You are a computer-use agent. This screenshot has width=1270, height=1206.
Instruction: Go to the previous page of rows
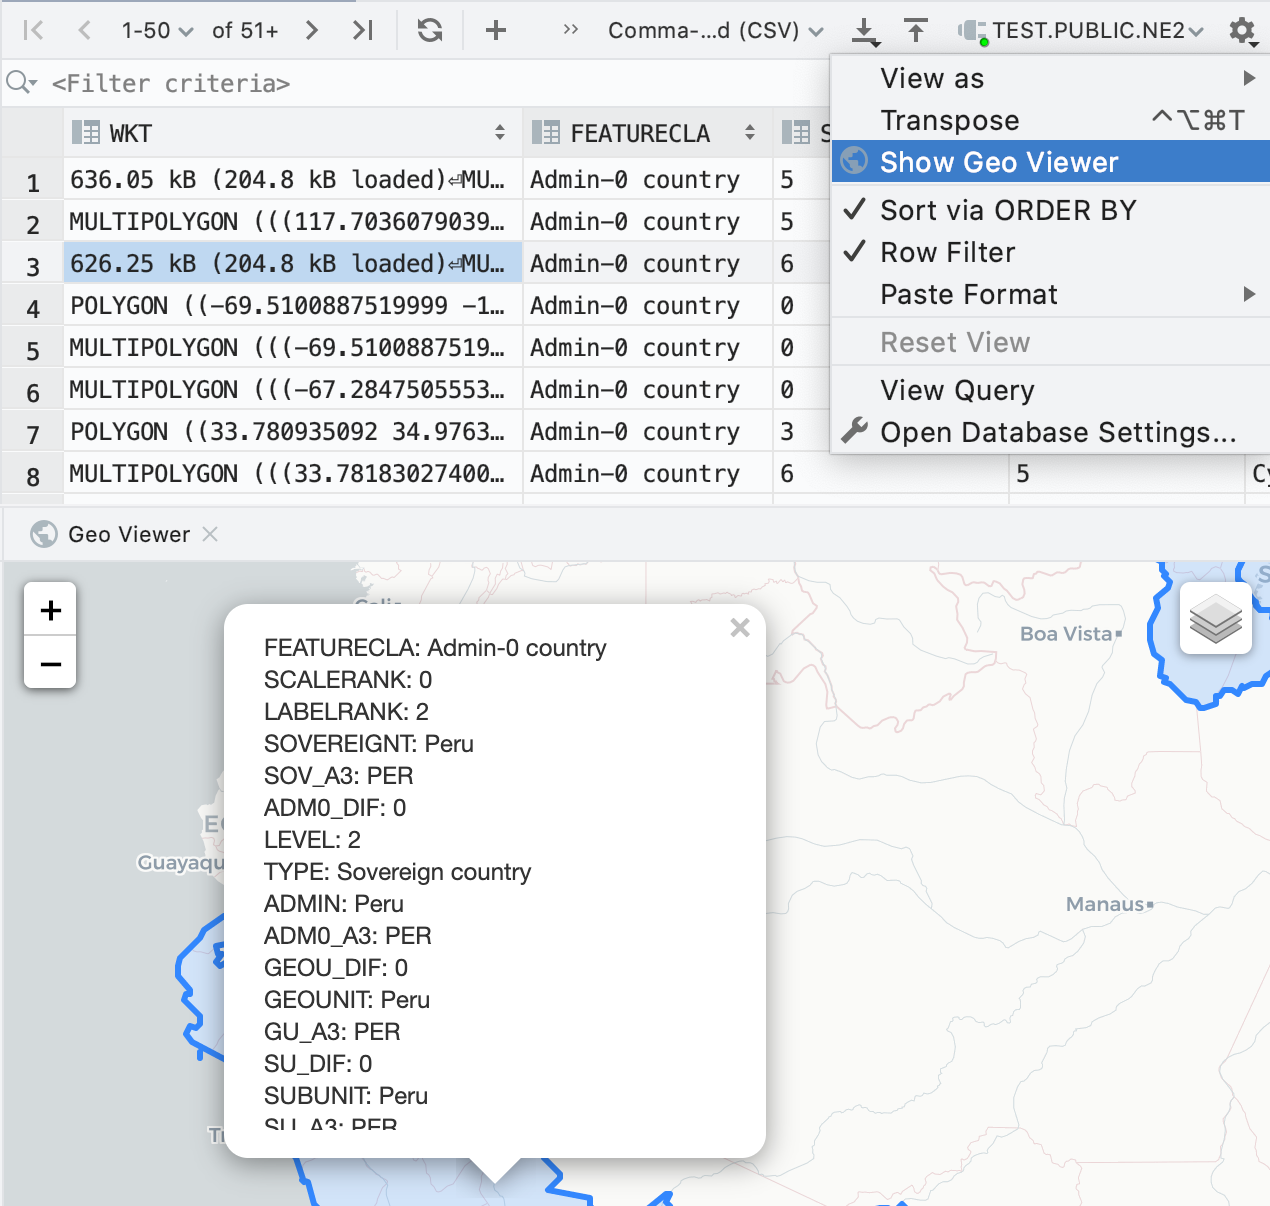point(85,30)
